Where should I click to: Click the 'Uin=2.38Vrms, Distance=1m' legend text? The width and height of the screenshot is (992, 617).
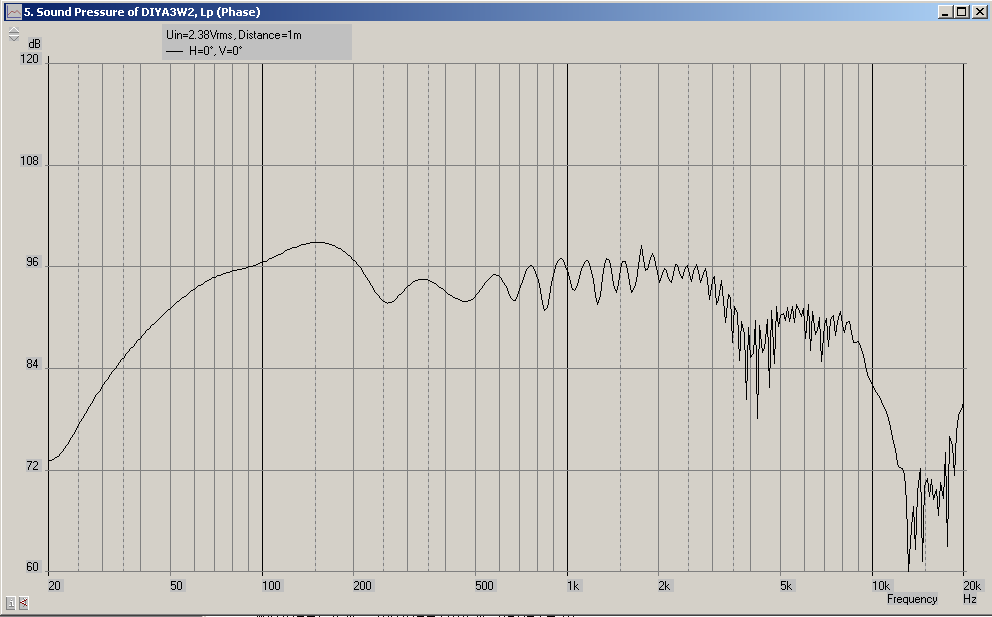233,35
